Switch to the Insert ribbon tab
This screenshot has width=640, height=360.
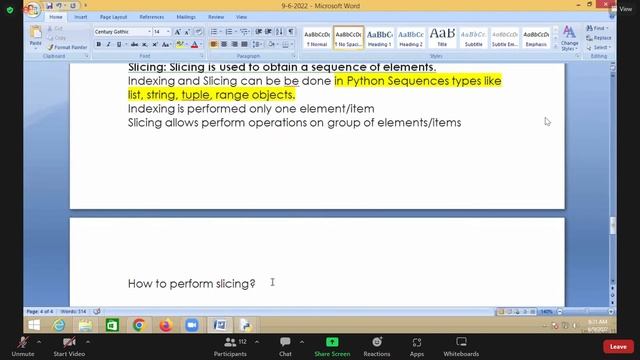[81, 17]
